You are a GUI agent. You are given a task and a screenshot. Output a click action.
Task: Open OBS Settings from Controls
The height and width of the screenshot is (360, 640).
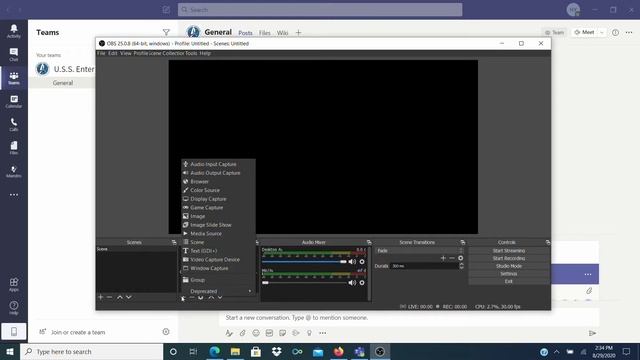click(x=509, y=273)
